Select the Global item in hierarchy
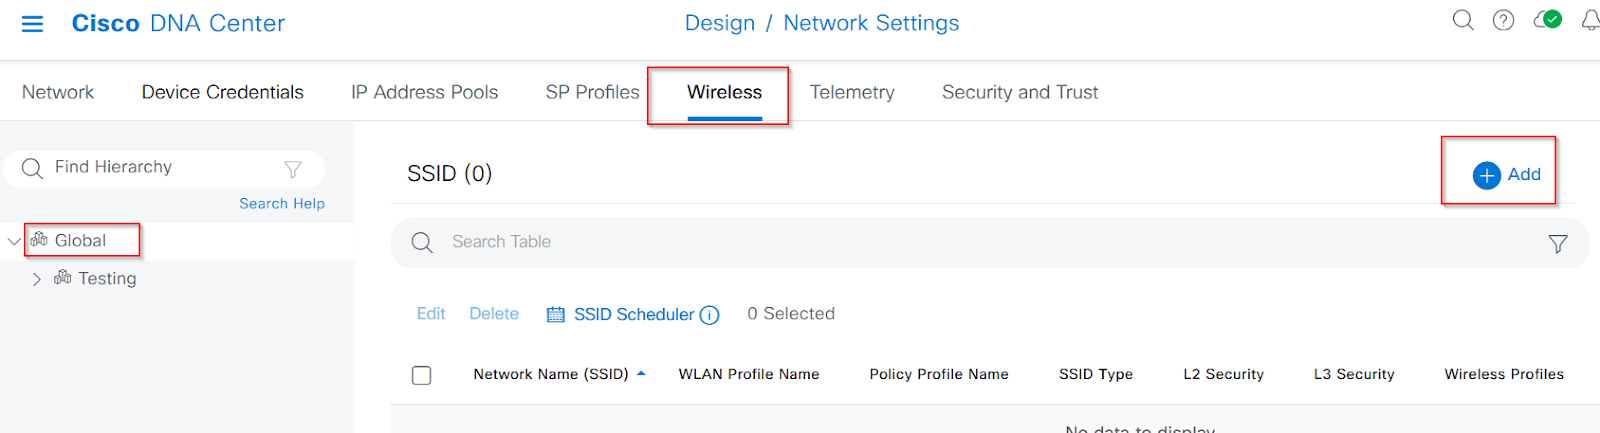Viewport: 1600px width, 433px height. click(80, 241)
